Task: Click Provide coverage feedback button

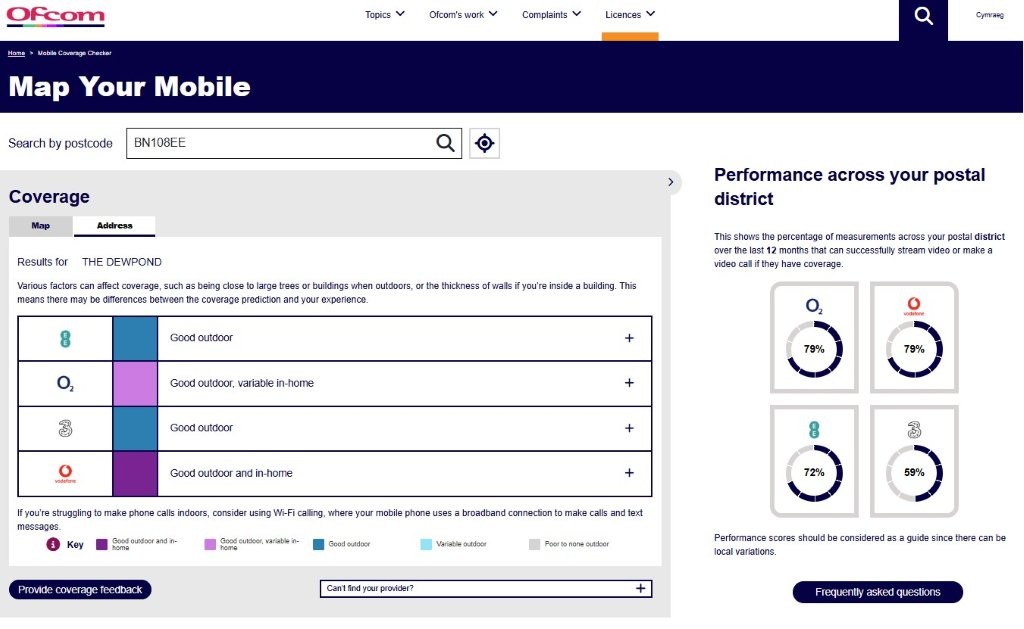Action: (x=81, y=590)
